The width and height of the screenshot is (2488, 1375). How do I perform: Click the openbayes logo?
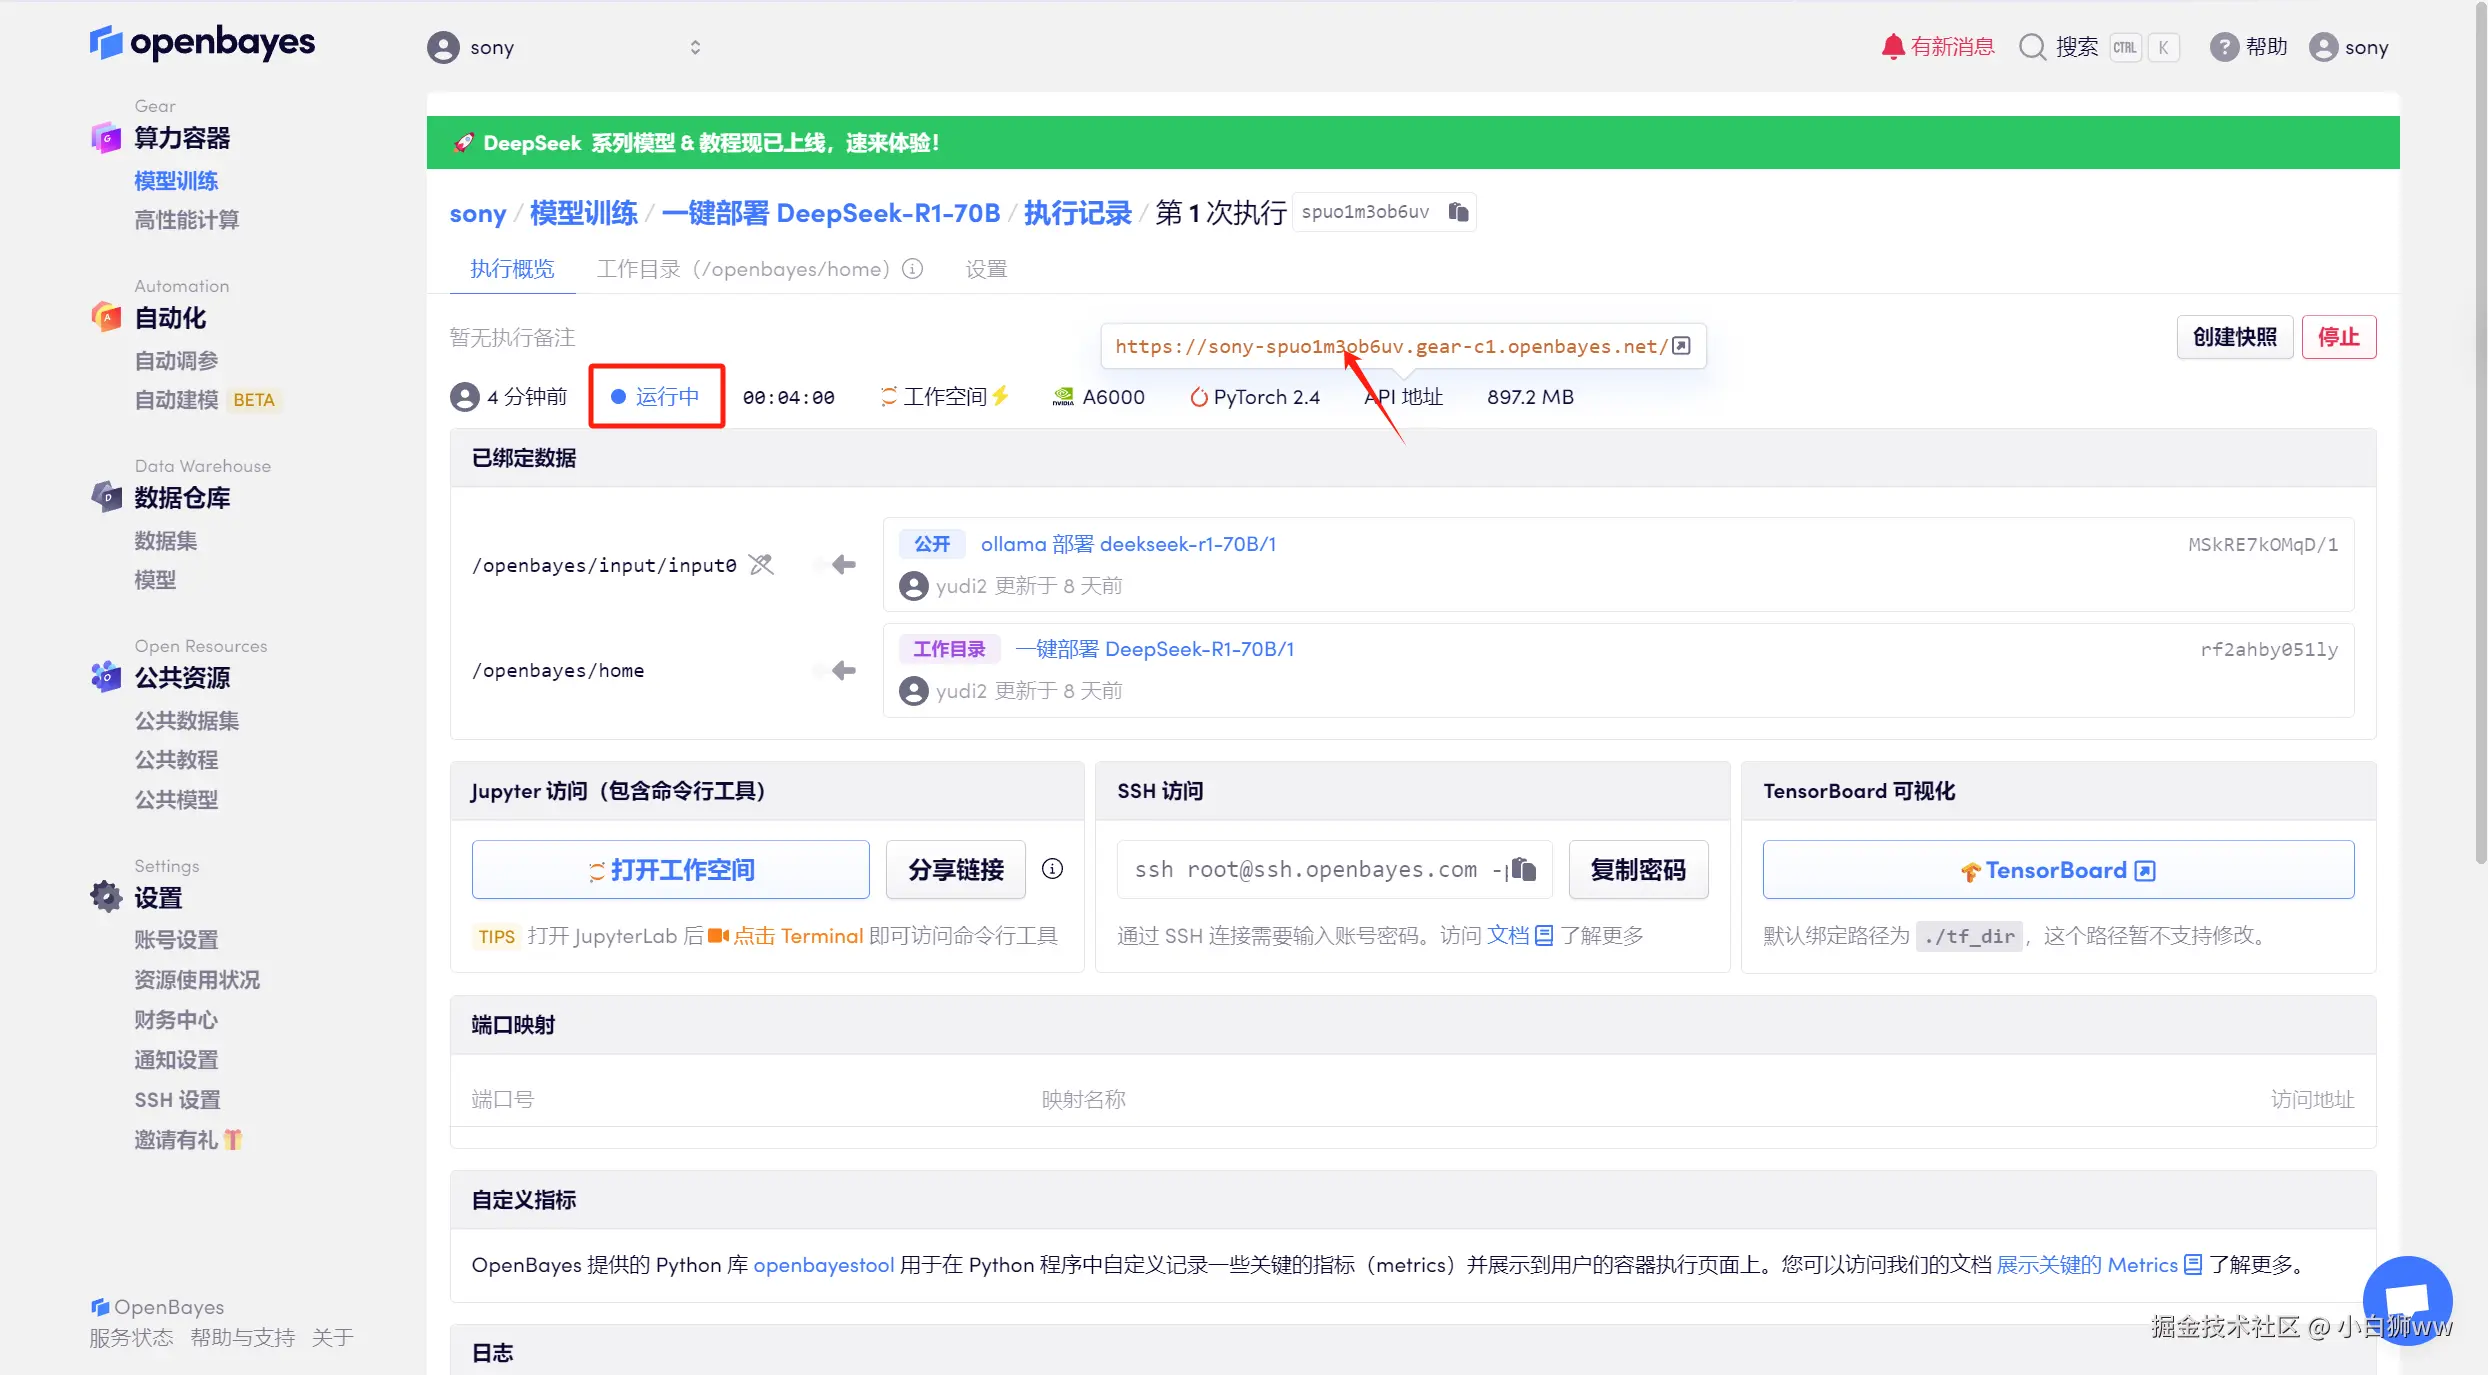[x=202, y=43]
